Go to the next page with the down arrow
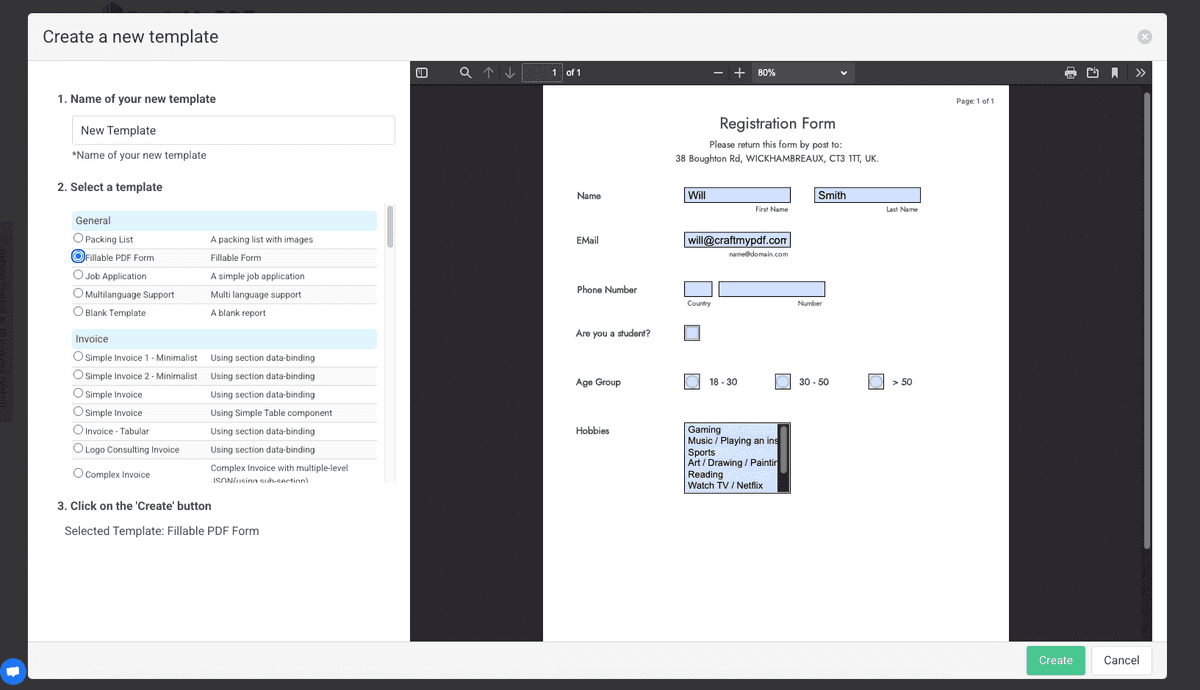The height and width of the screenshot is (690, 1200). point(509,72)
